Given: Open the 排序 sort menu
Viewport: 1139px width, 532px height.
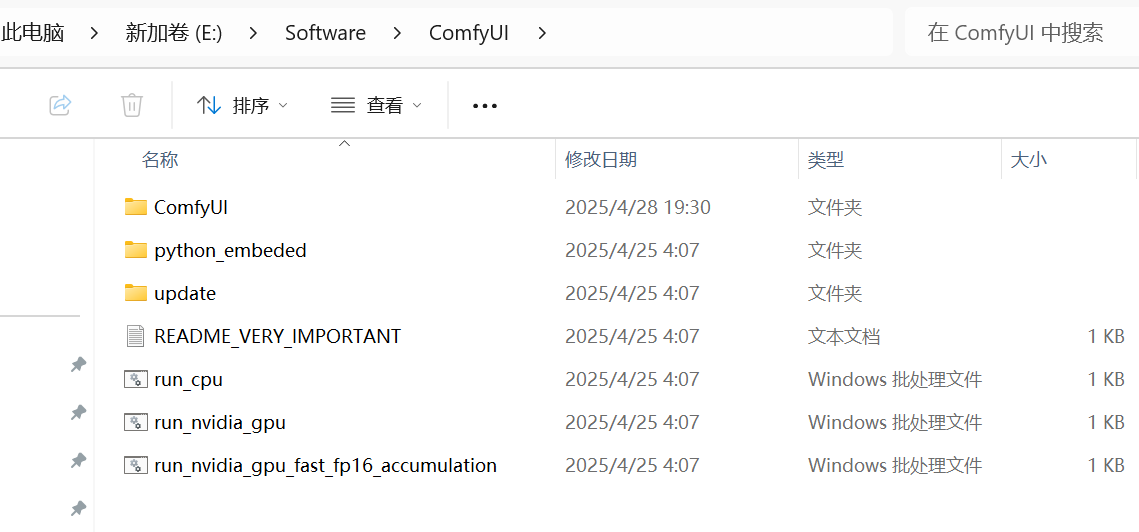Looking at the screenshot, I should click(243, 105).
